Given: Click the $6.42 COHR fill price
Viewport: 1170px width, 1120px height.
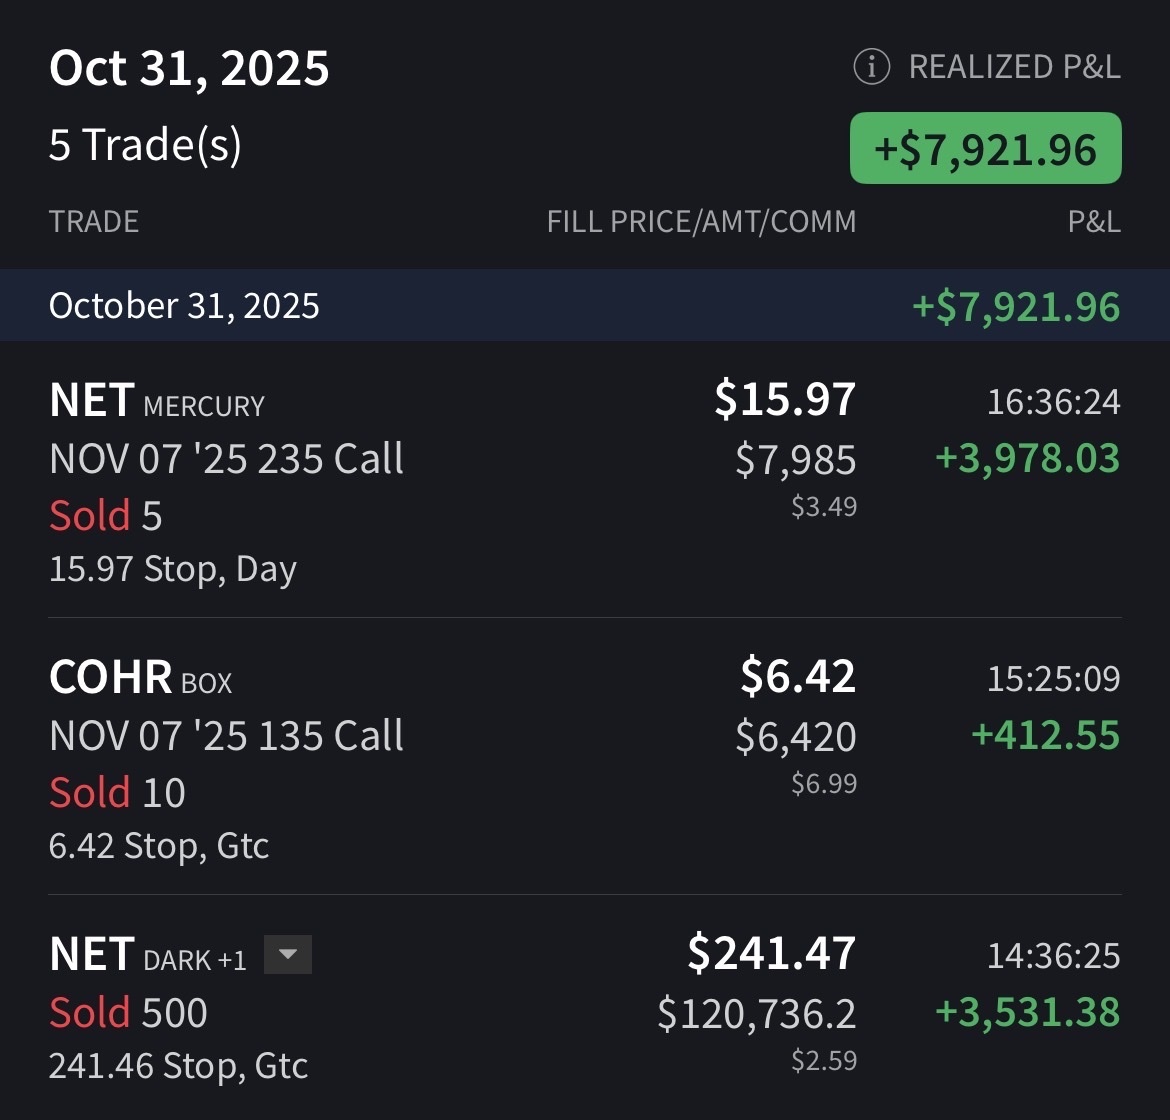Looking at the screenshot, I should (x=797, y=676).
